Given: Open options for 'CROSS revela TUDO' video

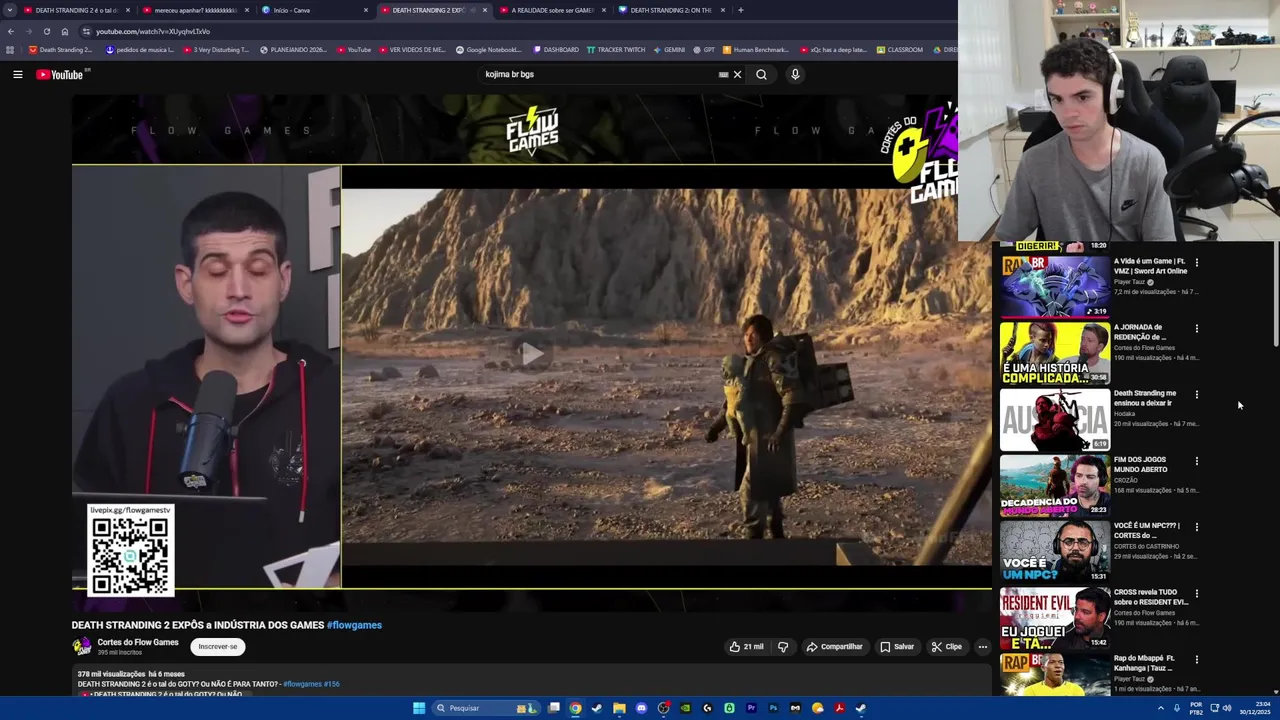Looking at the screenshot, I should click(1197, 593).
